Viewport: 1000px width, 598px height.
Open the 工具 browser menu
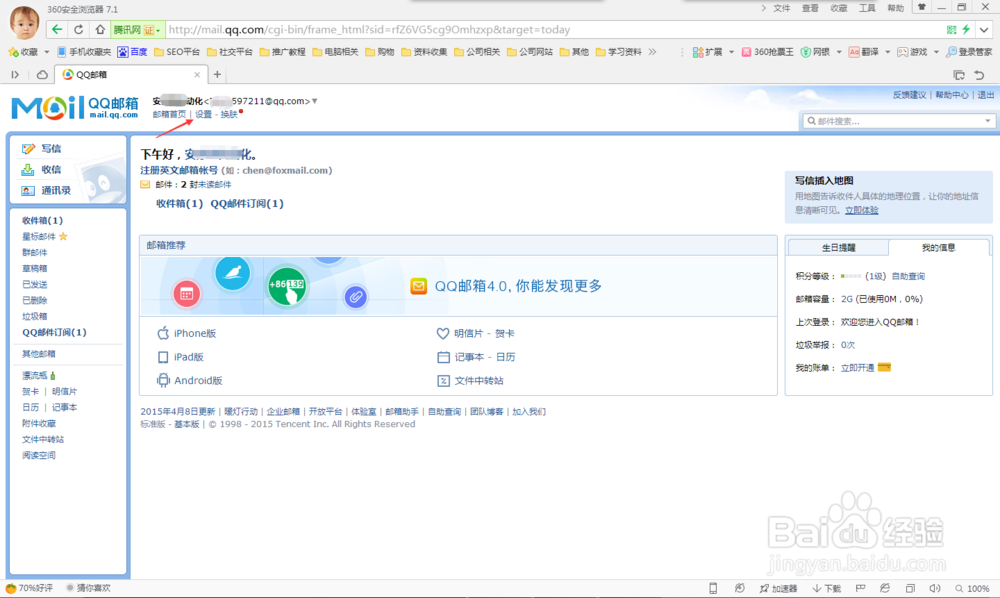867,8
